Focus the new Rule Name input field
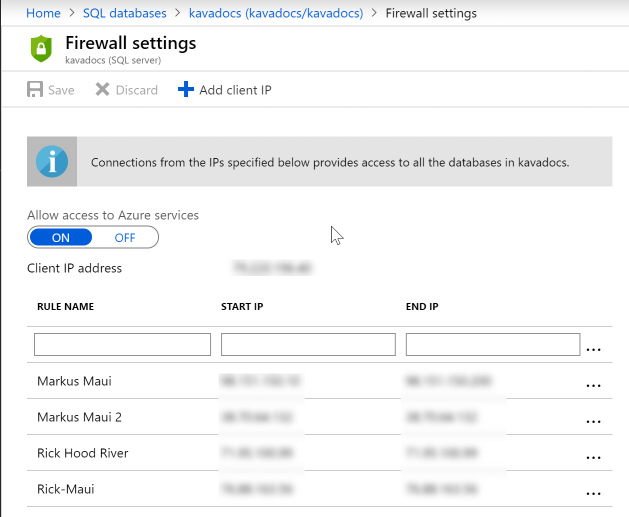 click(x=122, y=344)
